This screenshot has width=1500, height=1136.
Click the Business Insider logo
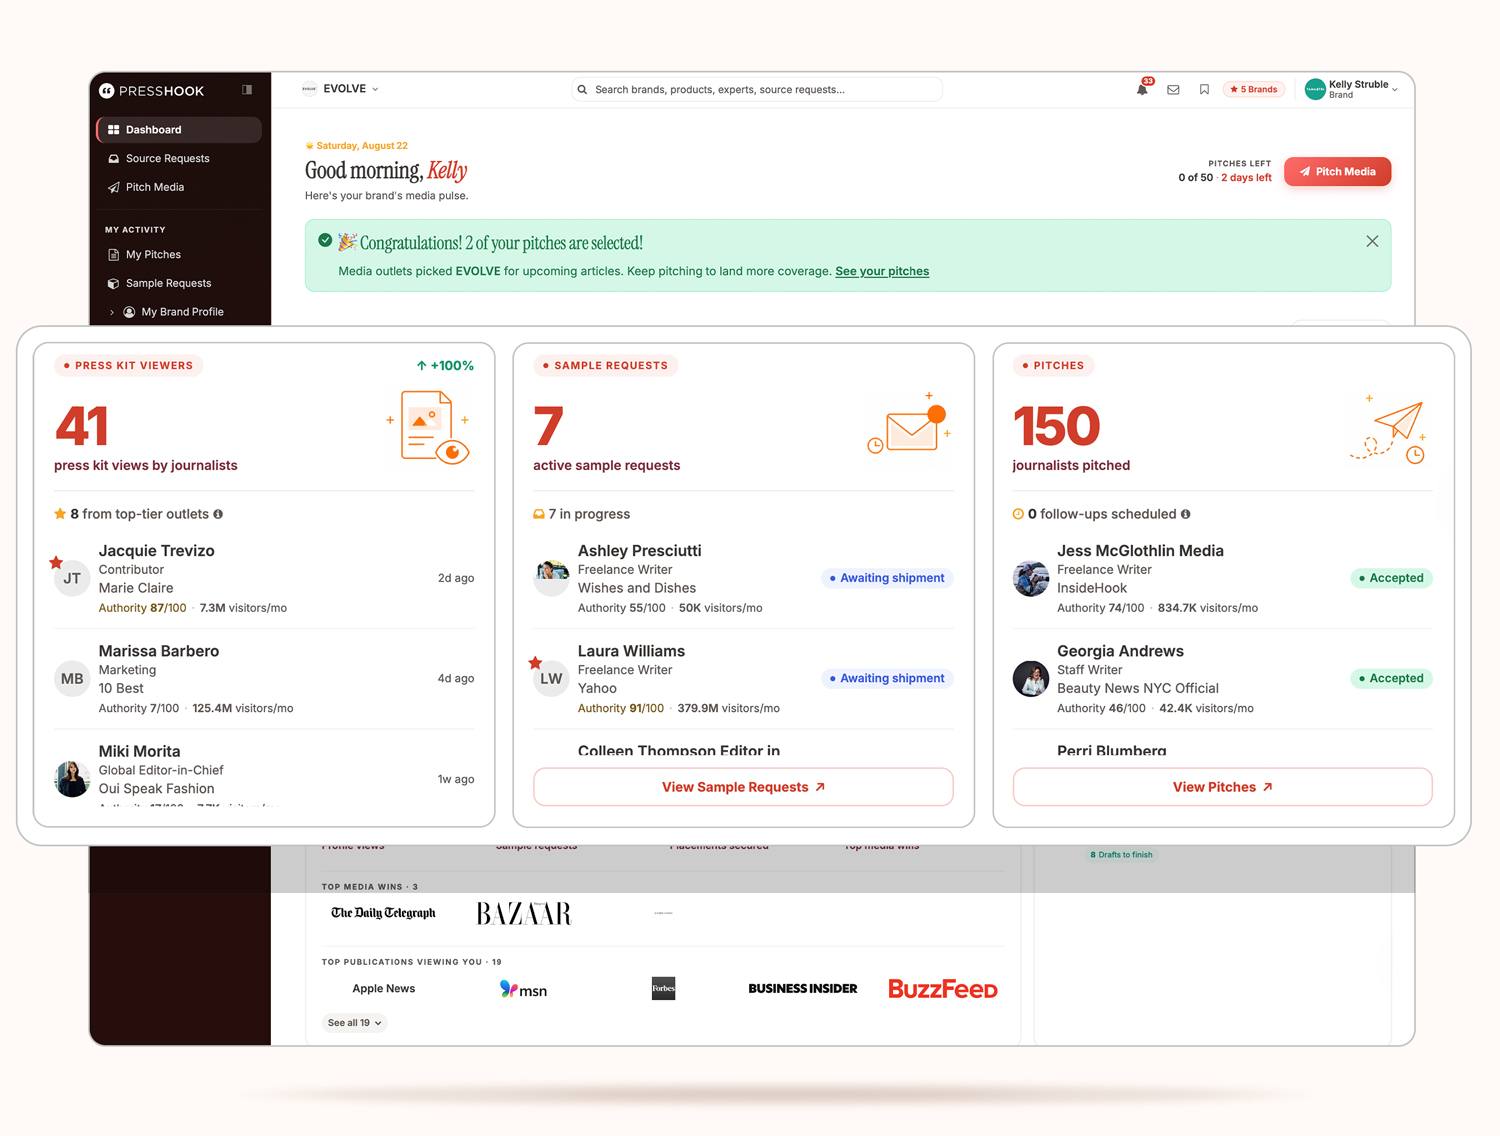[x=803, y=989]
